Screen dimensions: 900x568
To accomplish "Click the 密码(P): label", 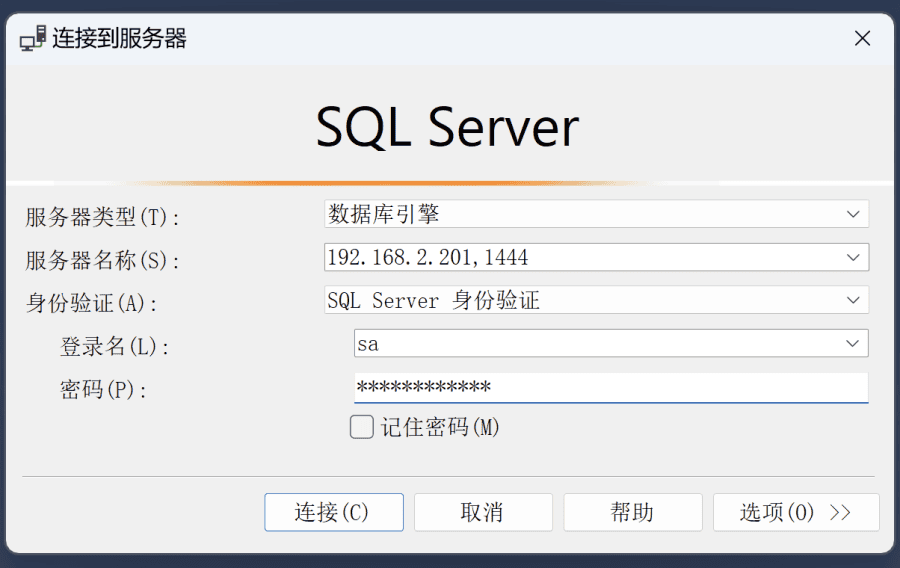I will pos(103,390).
